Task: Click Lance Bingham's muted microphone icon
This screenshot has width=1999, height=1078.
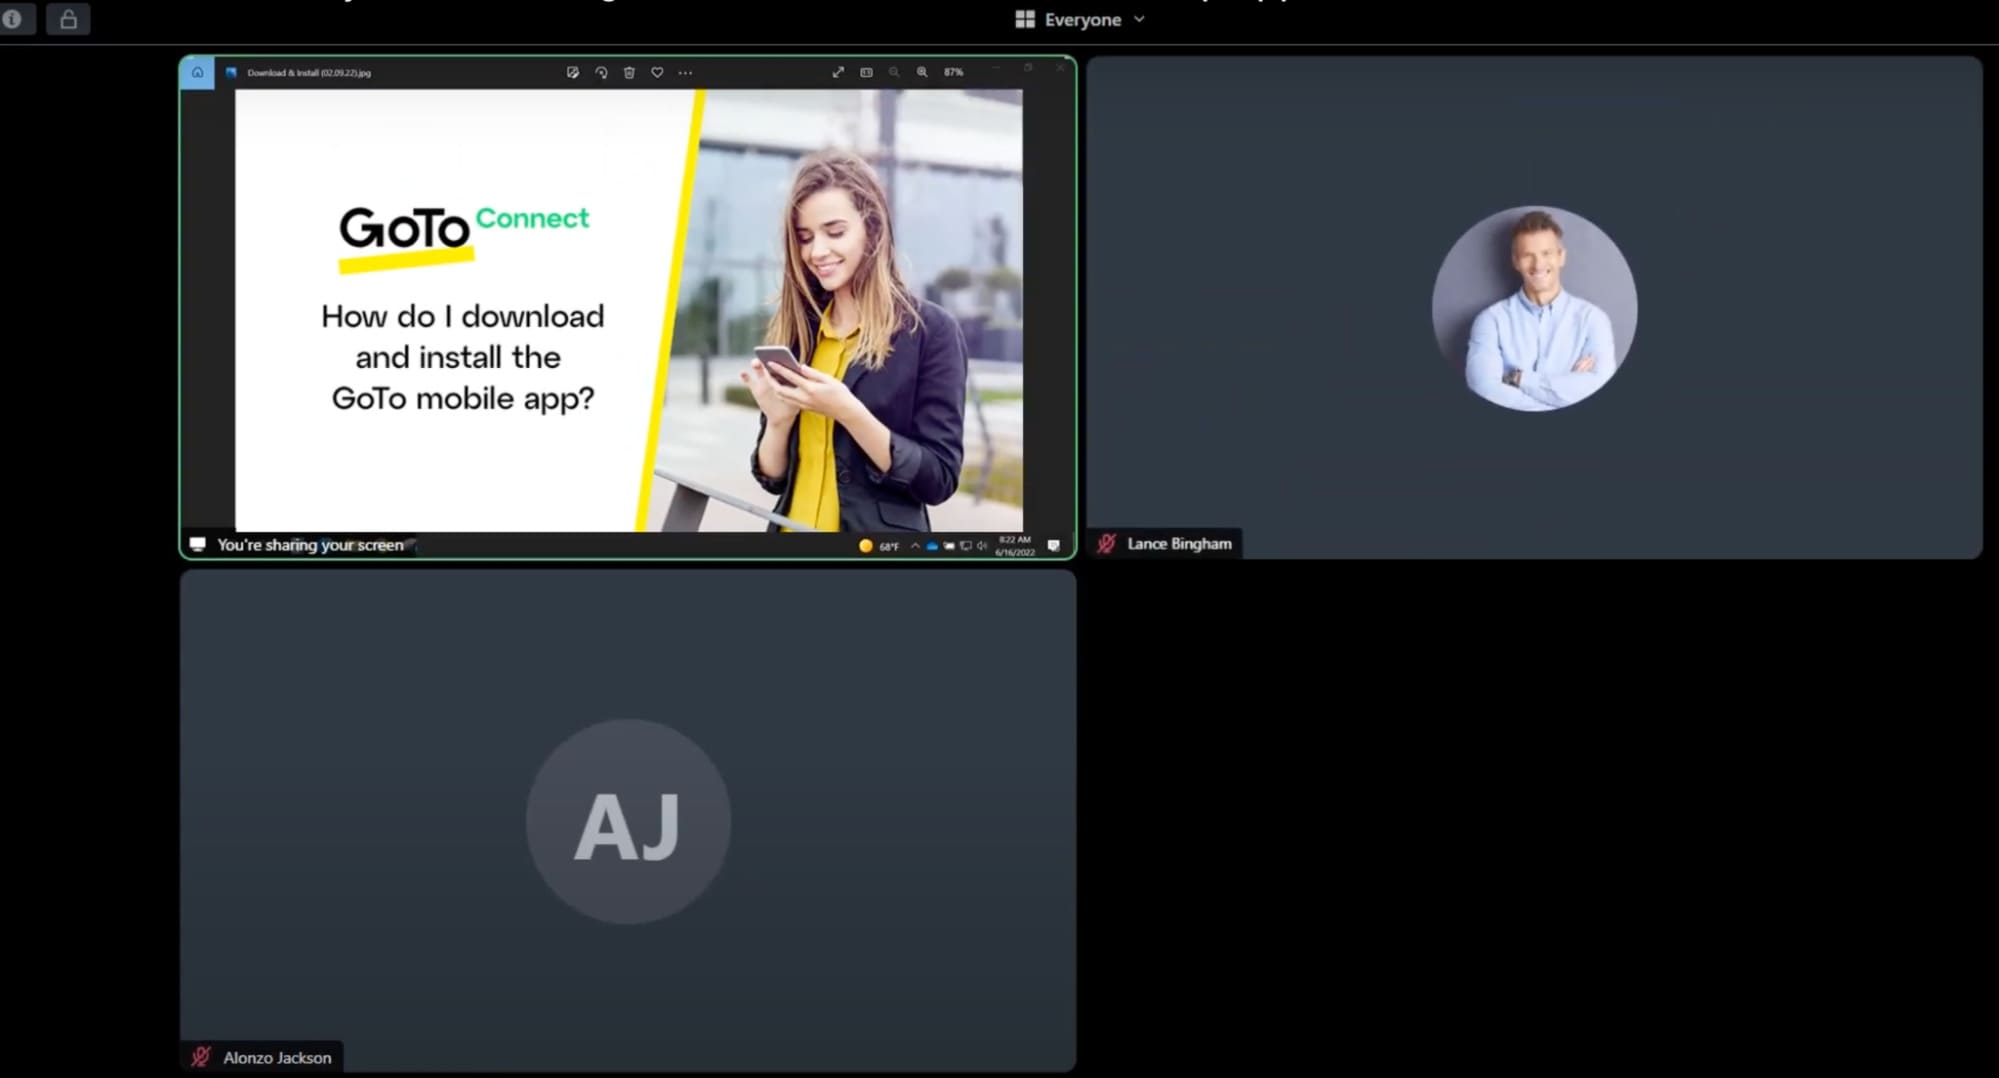Action: pos(1107,543)
